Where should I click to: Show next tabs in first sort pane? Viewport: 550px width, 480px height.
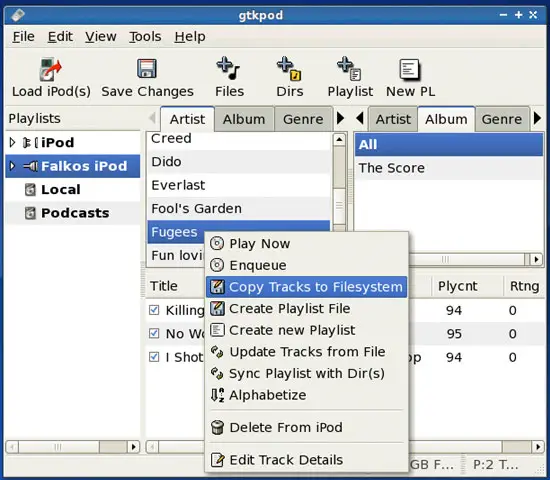pyautogui.click(x=340, y=118)
